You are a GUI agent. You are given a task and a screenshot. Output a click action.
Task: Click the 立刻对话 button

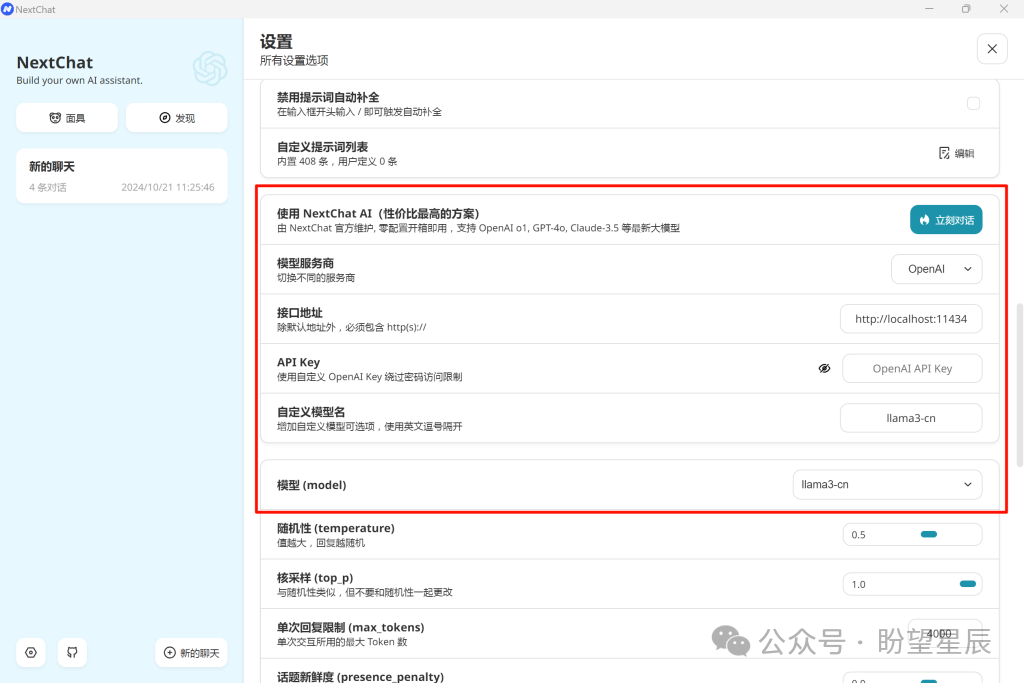point(946,220)
